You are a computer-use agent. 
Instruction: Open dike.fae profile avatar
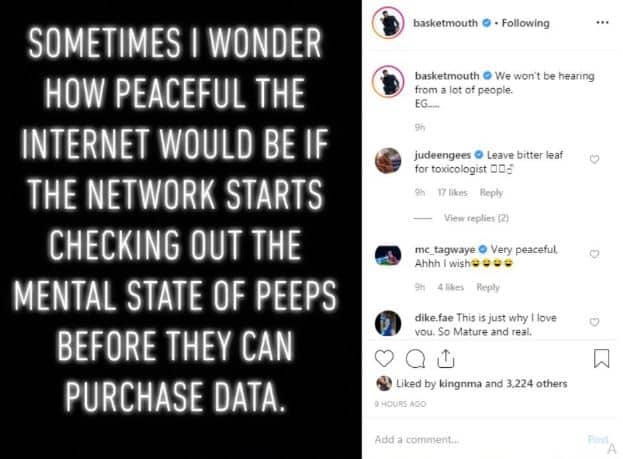pyautogui.click(x=388, y=323)
